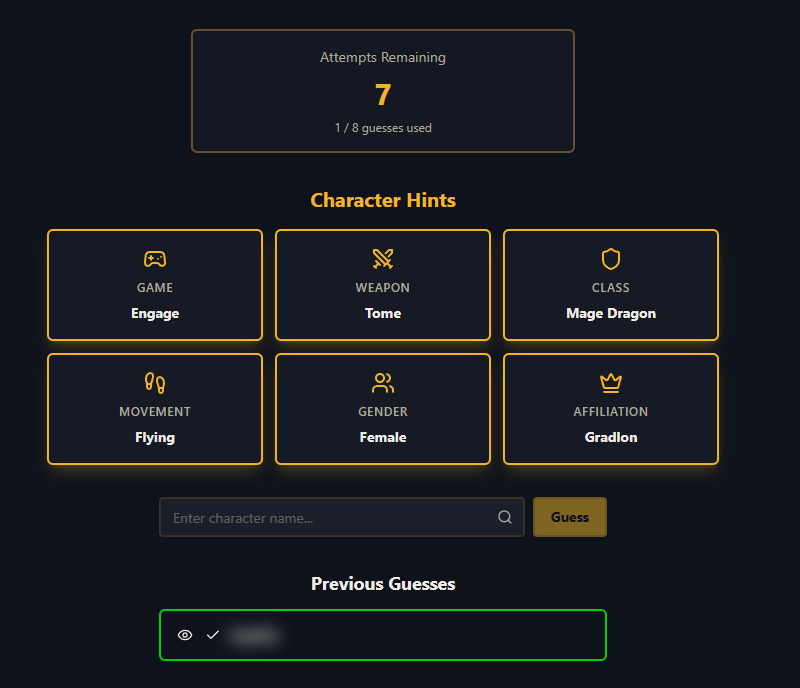Click the Mage Dragon class value
This screenshot has width=800, height=688.
(611, 313)
